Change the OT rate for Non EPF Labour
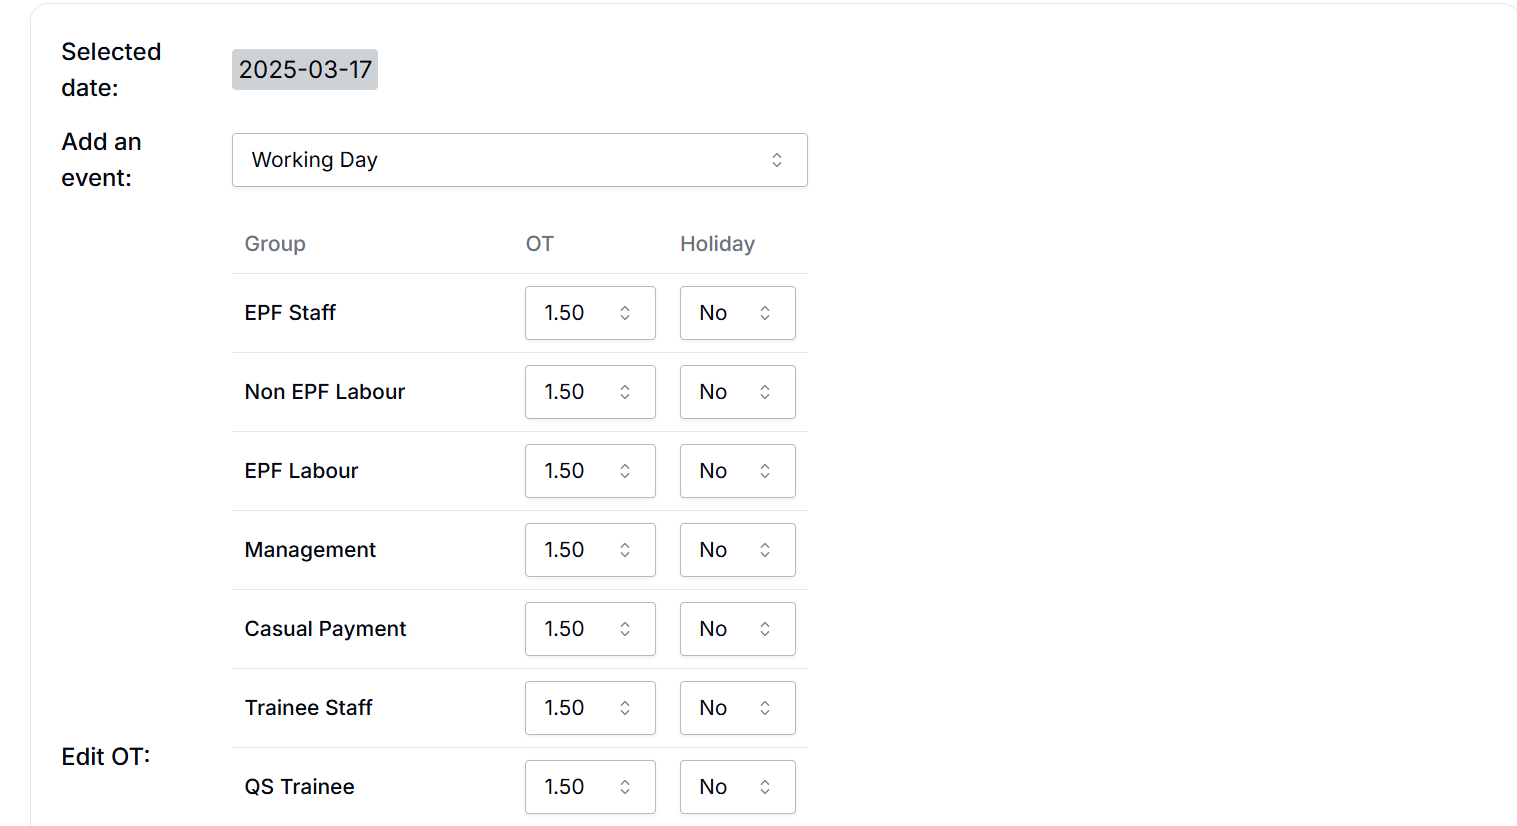Screen dimensions: 1517x826 pyautogui.click(x=590, y=392)
